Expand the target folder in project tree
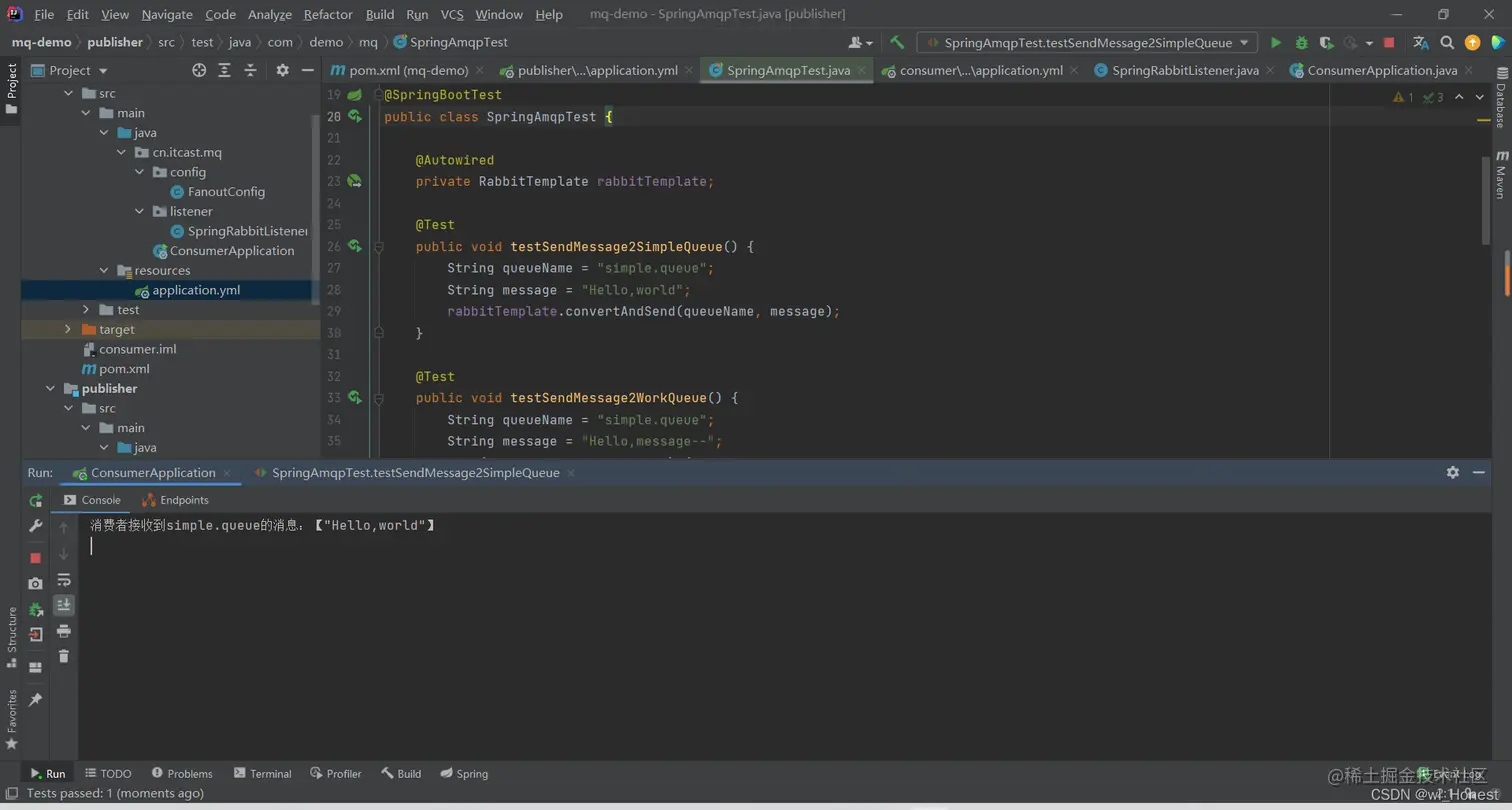1512x810 pixels. pyautogui.click(x=68, y=329)
